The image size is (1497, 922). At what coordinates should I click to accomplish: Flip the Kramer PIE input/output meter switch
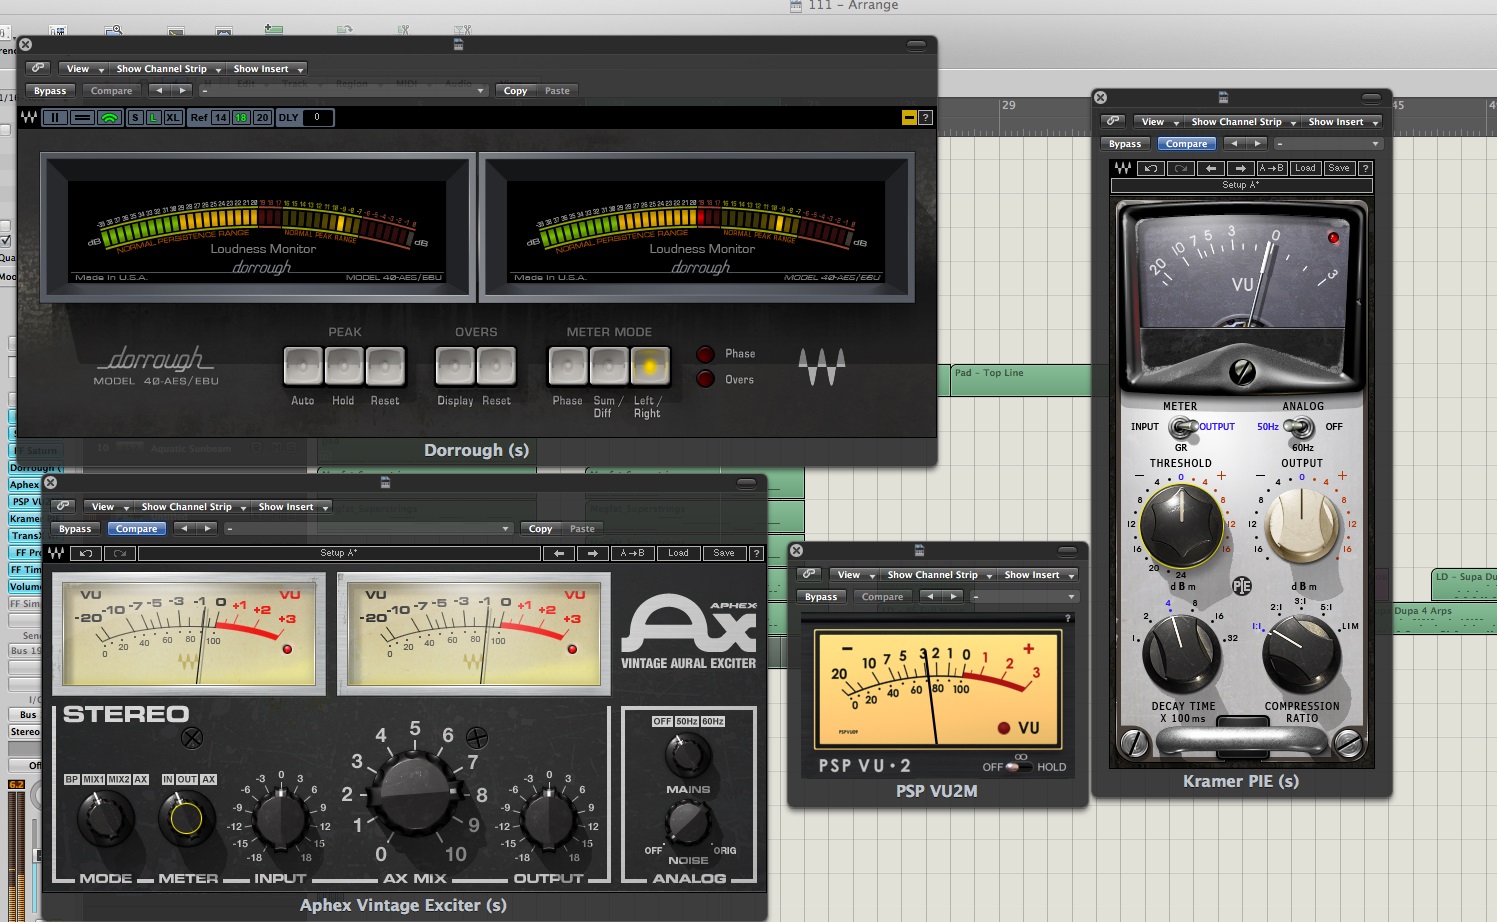click(x=1183, y=428)
